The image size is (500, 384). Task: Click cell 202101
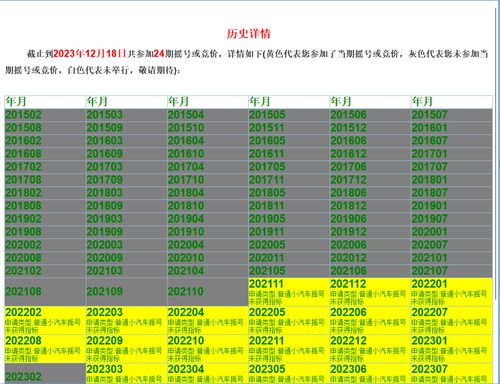click(452, 258)
